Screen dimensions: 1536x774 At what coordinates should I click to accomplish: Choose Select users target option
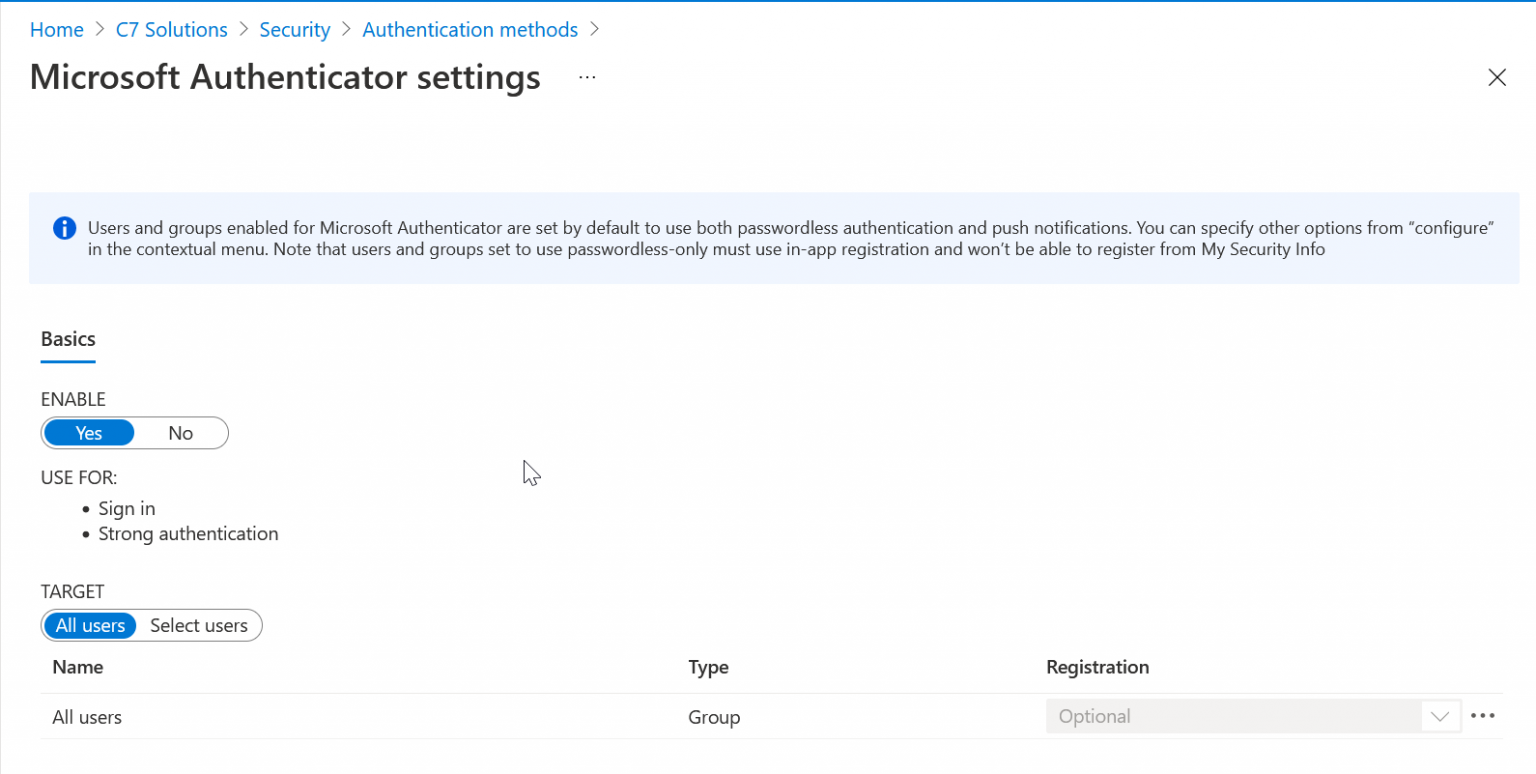click(x=199, y=626)
